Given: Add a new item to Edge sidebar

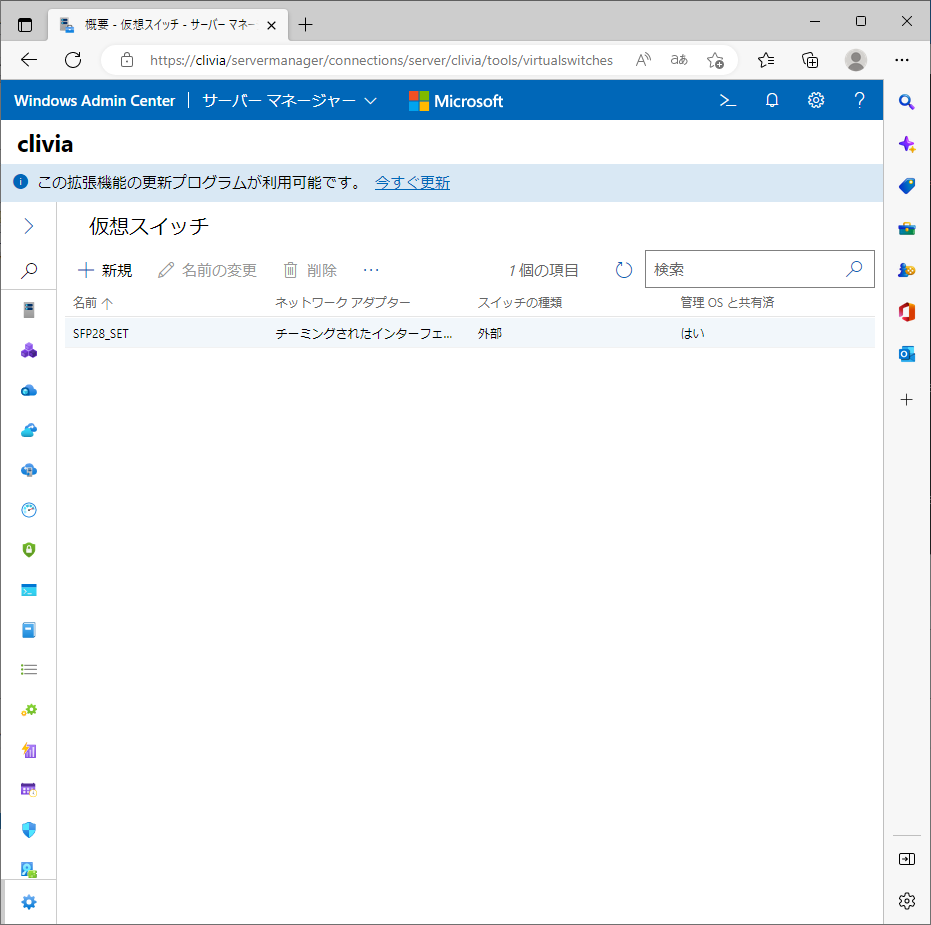Looking at the screenshot, I should (906, 400).
